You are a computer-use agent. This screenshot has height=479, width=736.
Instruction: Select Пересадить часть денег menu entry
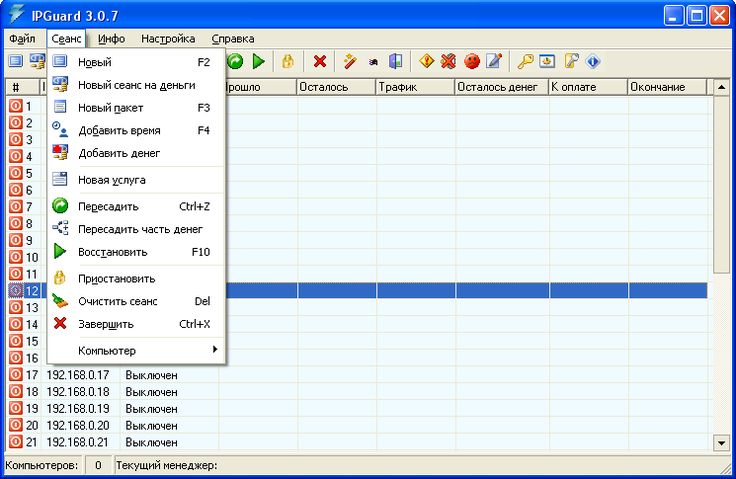coord(136,229)
